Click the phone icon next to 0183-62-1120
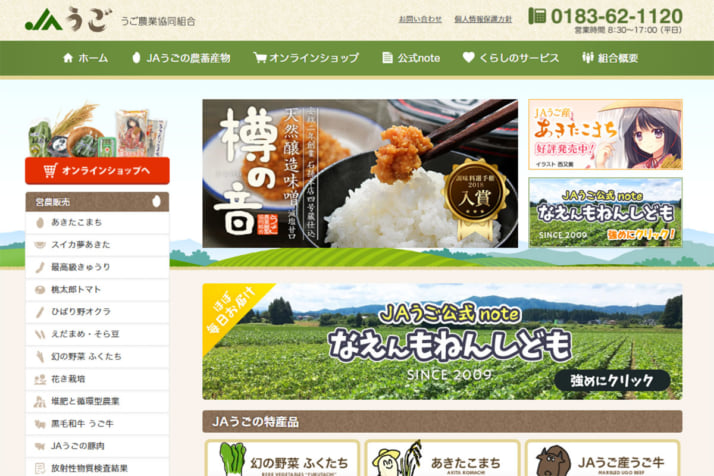 tap(537, 16)
